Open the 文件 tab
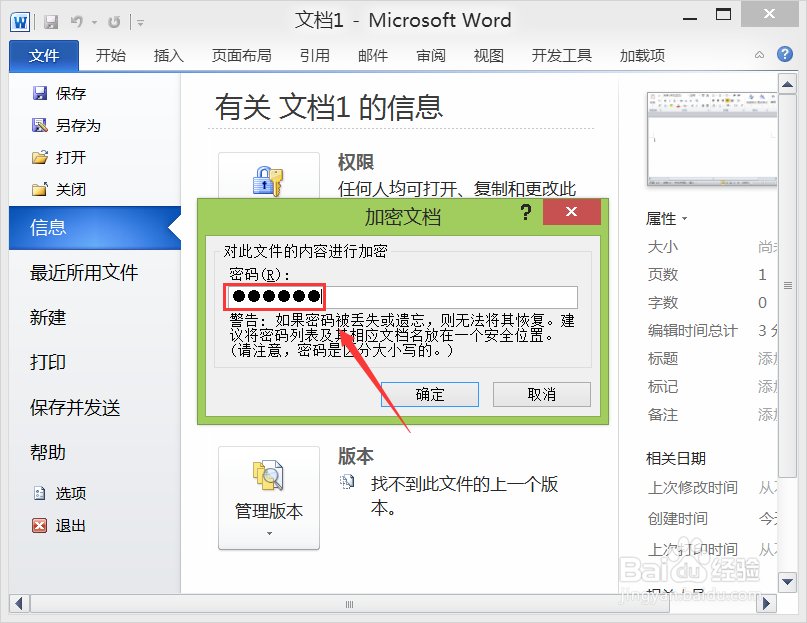Image resolution: width=807 pixels, height=623 pixels. click(44, 55)
